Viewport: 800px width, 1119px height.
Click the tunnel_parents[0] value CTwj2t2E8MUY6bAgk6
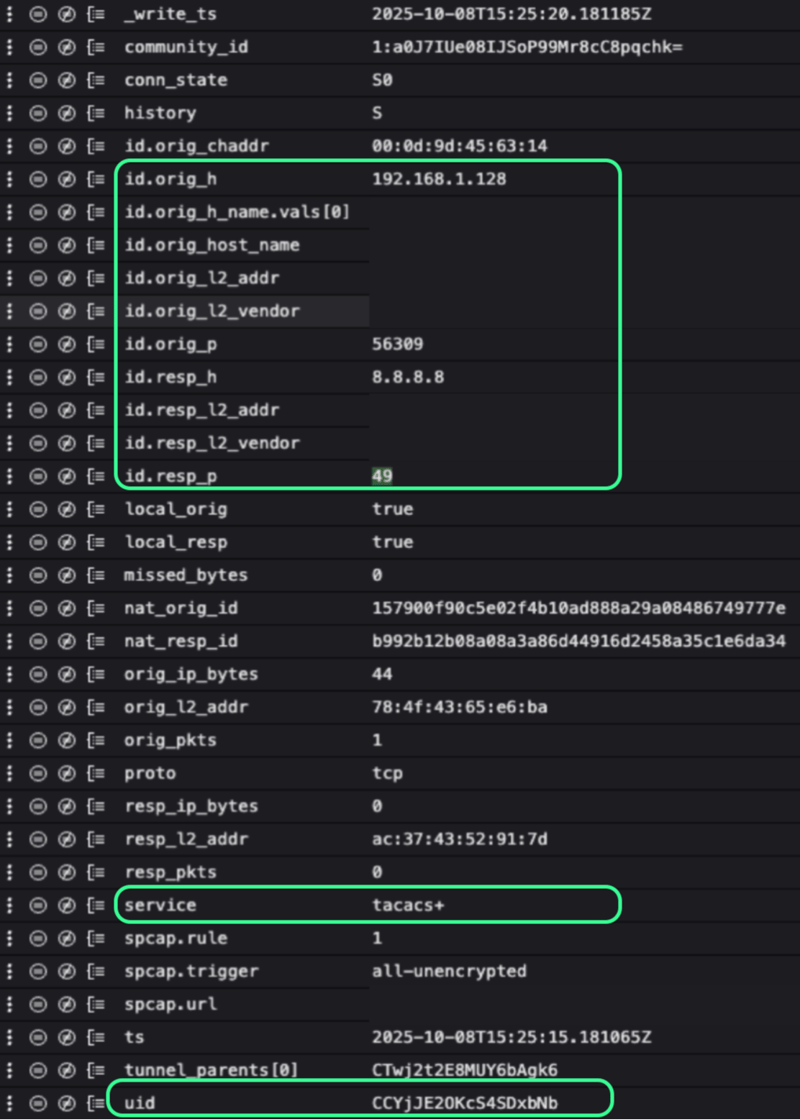[x=464, y=1070]
